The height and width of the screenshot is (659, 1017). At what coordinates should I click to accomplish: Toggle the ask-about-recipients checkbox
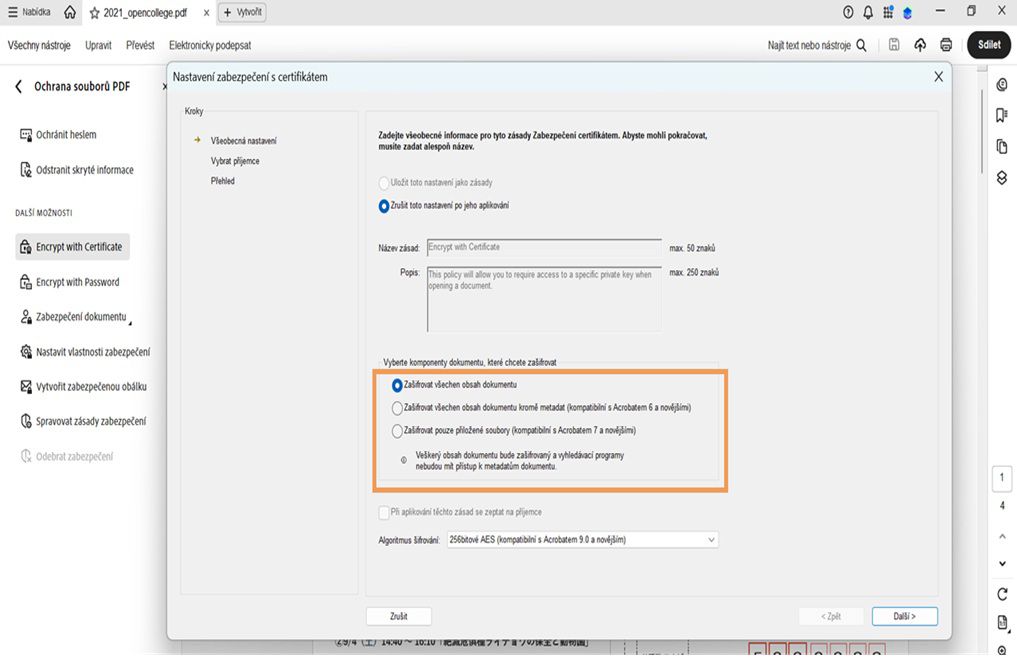[384, 512]
